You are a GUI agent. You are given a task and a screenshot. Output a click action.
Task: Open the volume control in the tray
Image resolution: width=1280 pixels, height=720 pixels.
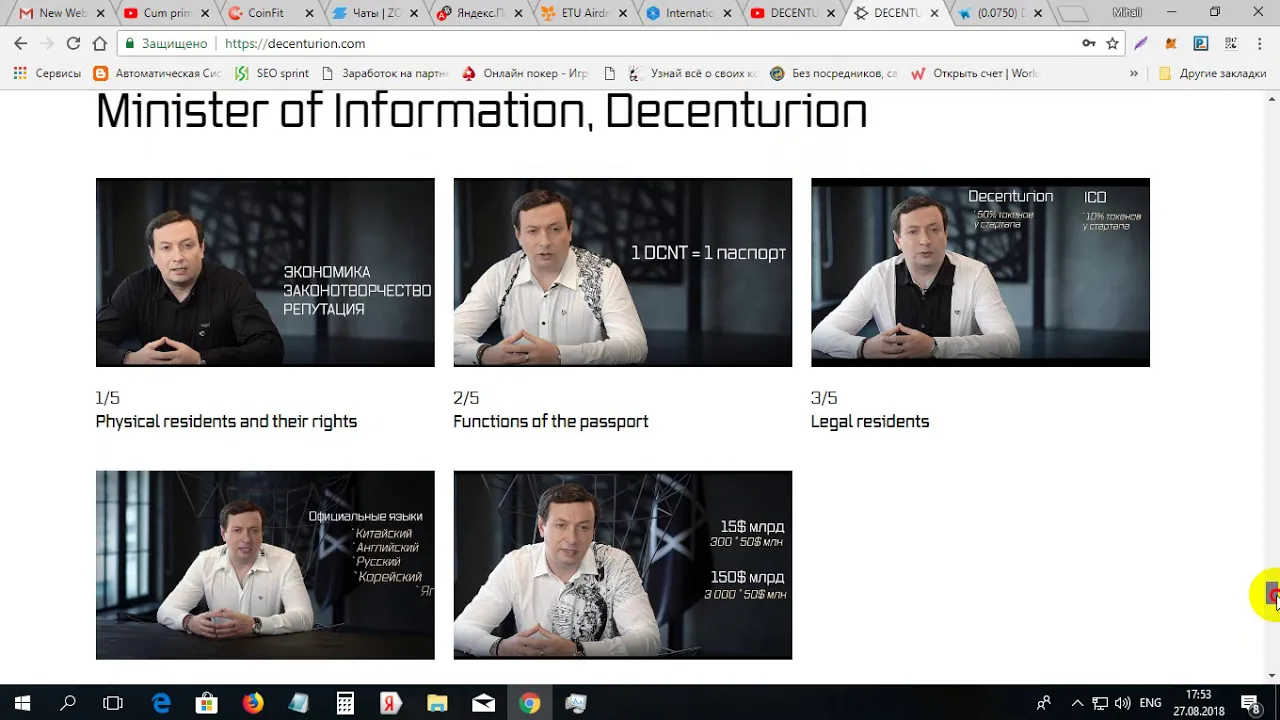(x=1123, y=703)
